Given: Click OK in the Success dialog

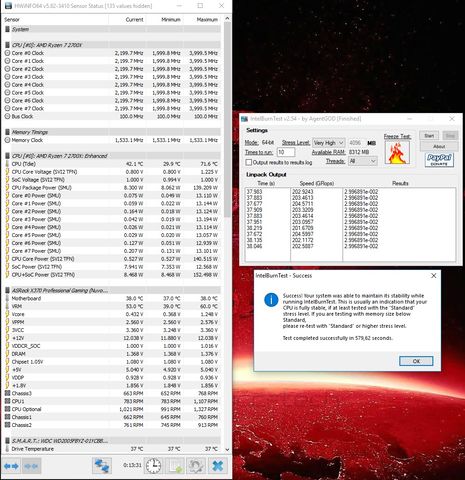Looking at the screenshot, I should click(x=416, y=361).
